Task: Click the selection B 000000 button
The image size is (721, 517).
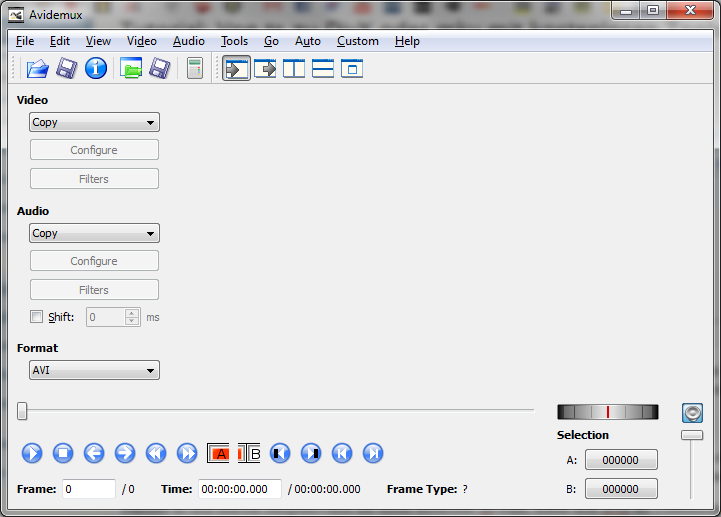Action: (x=621, y=489)
